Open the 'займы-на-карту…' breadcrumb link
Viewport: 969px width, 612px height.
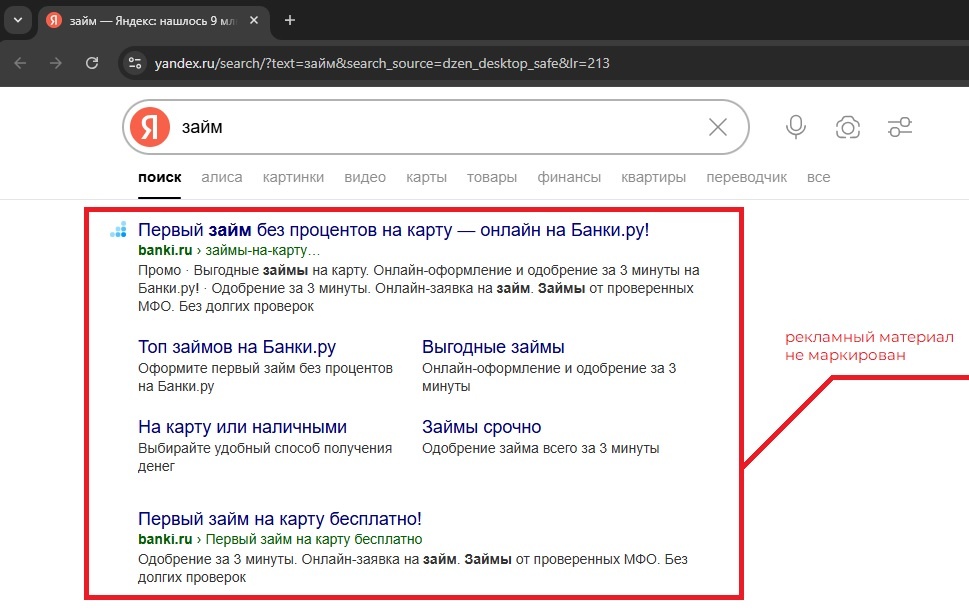pyautogui.click(x=263, y=250)
